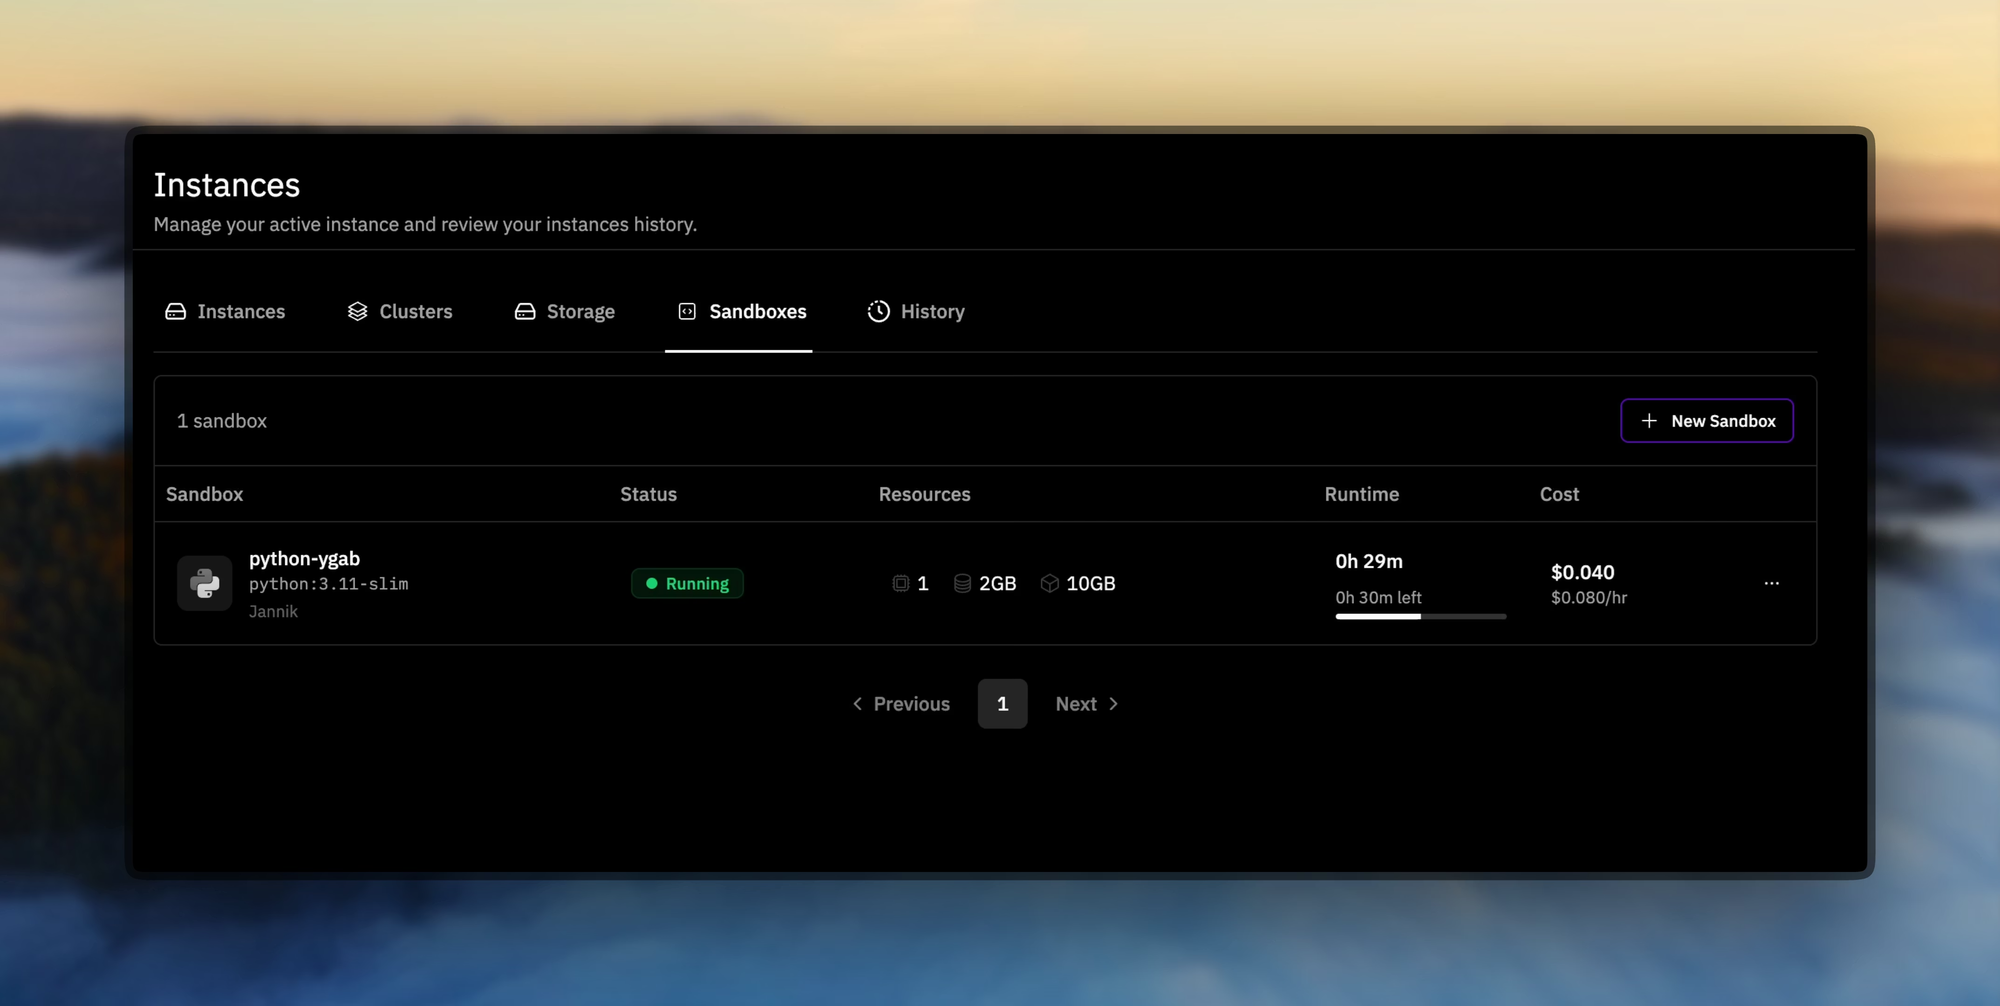Click the Next page chevron
The height and width of the screenshot is (1006, 2000).
click(1113, 704)
